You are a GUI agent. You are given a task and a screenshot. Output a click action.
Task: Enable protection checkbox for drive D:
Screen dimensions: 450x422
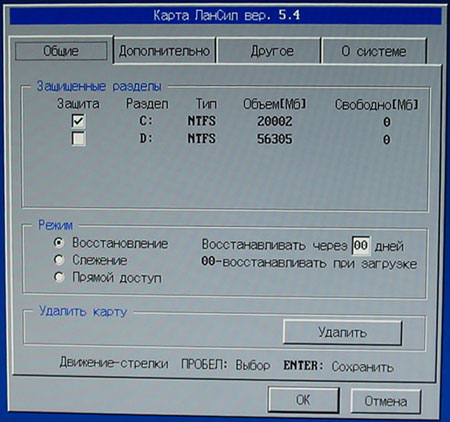(78, 138)
